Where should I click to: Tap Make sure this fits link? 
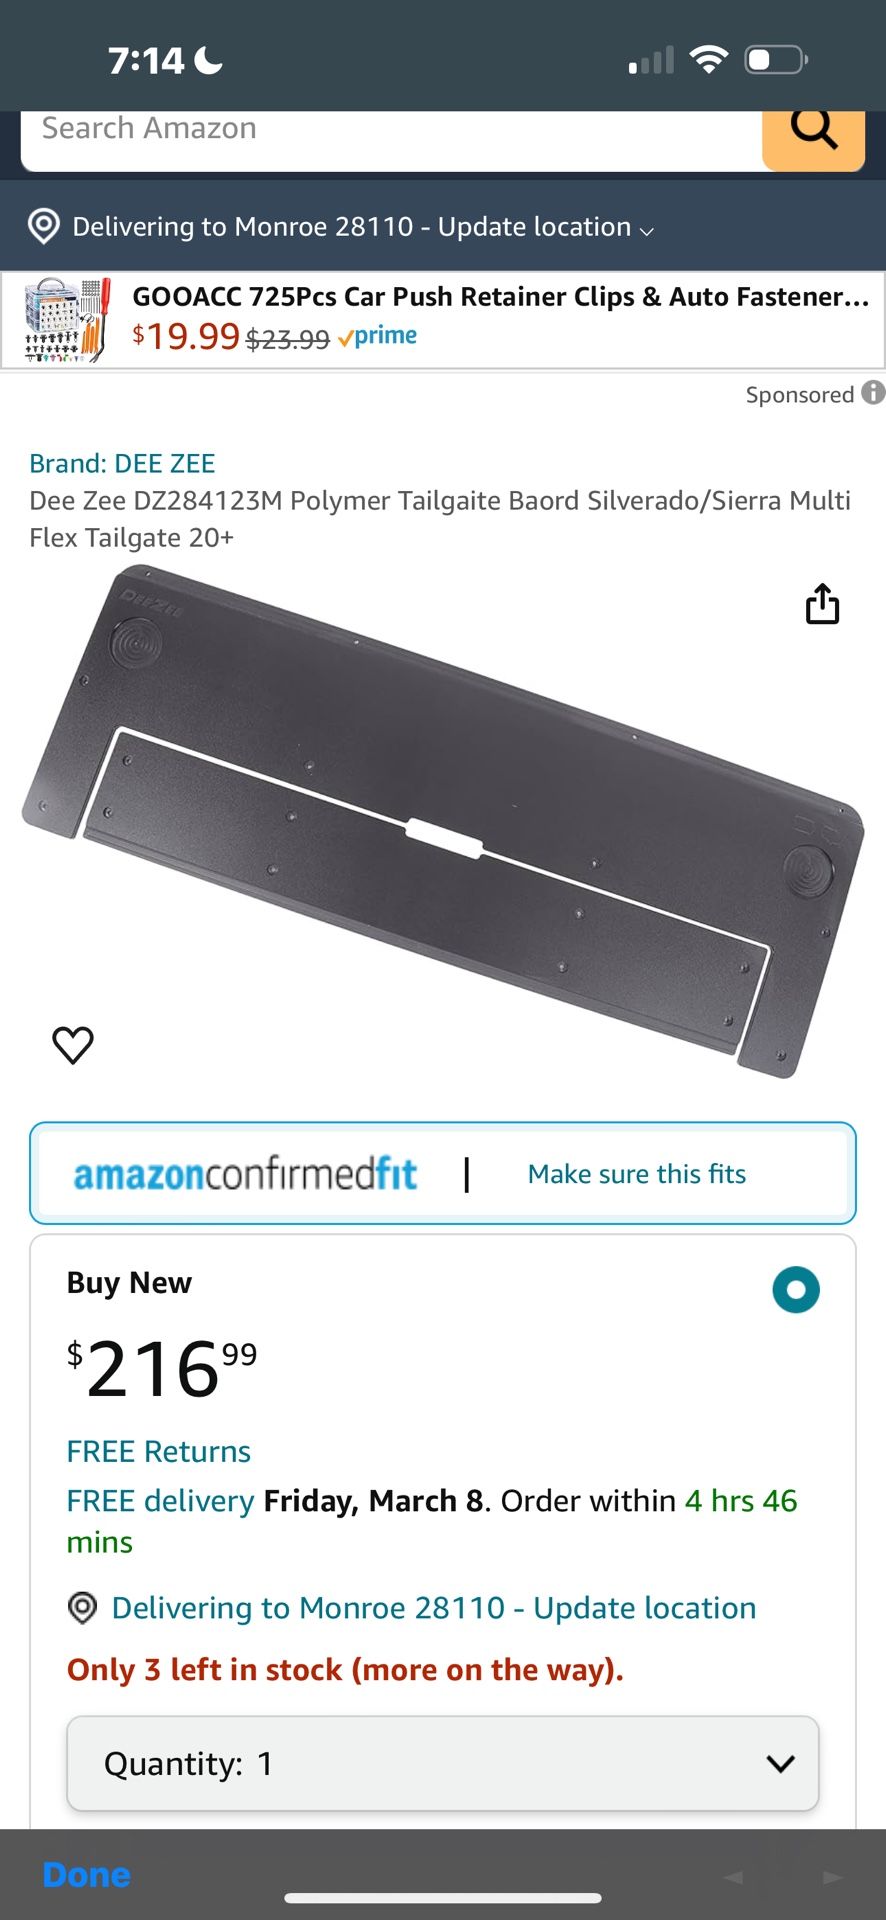637,1174
